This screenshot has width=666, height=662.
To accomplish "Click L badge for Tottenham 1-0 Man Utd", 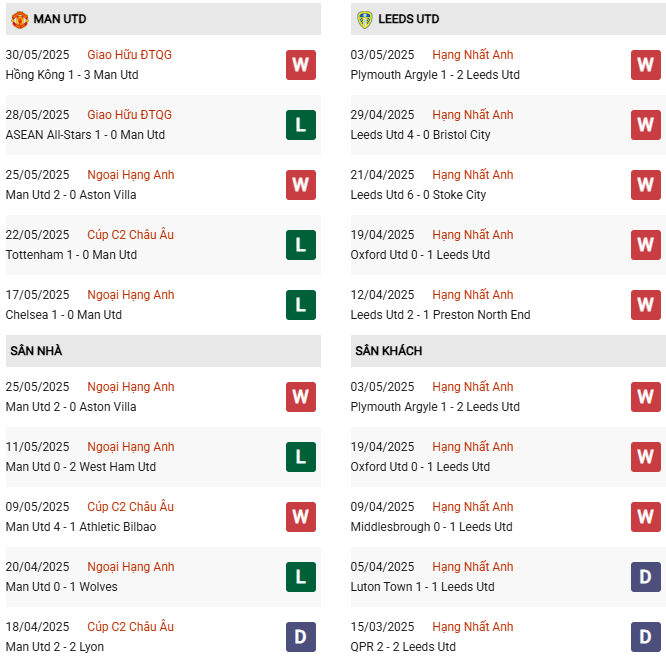I will pos(301,245).
